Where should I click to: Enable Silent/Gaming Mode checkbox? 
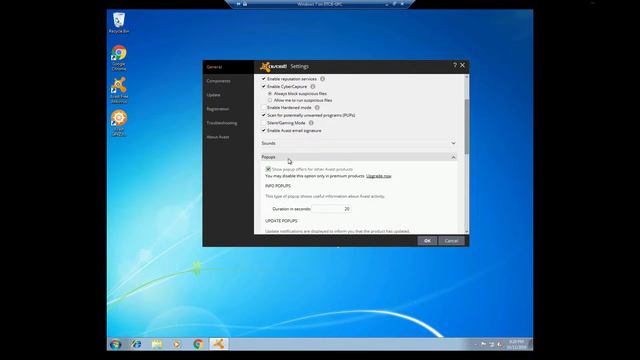[x=264, y=123]
